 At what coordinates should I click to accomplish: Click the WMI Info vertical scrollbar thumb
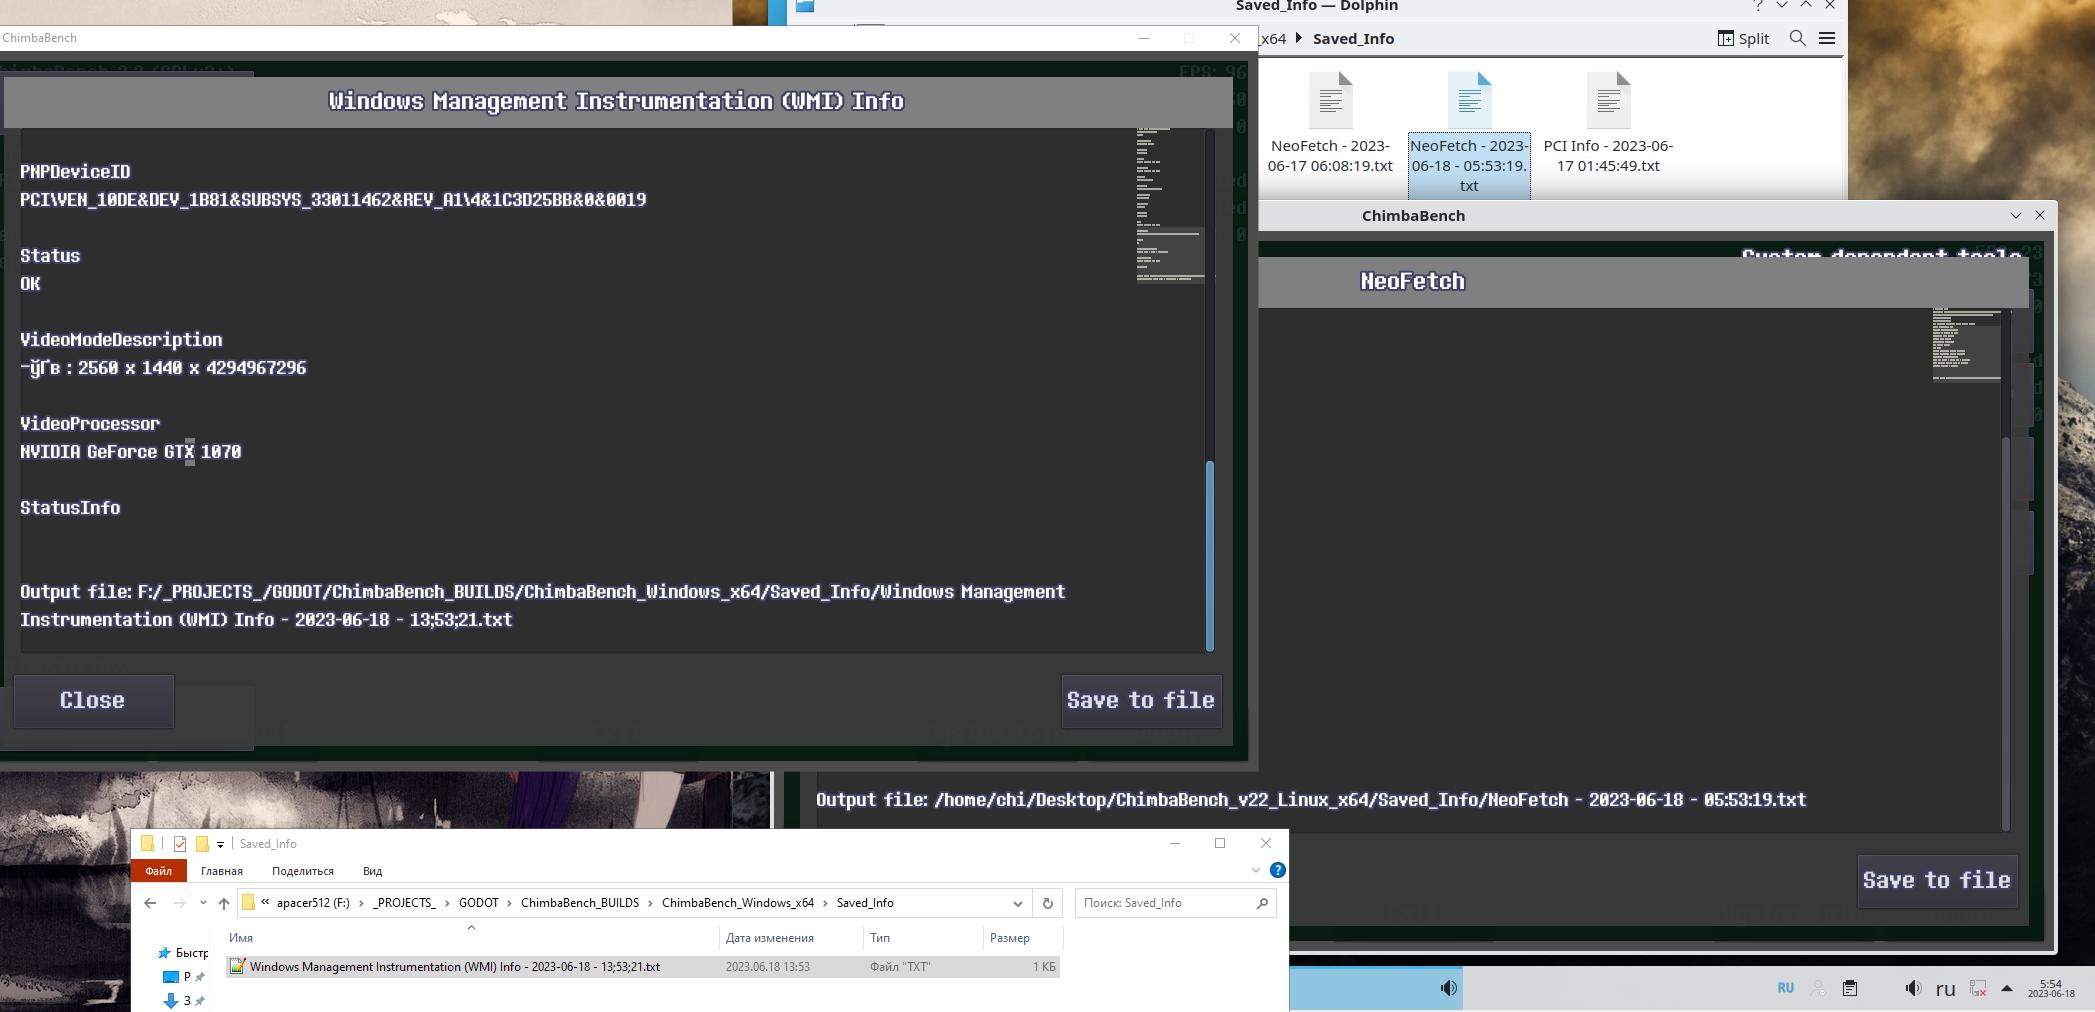pos(1210,556)
